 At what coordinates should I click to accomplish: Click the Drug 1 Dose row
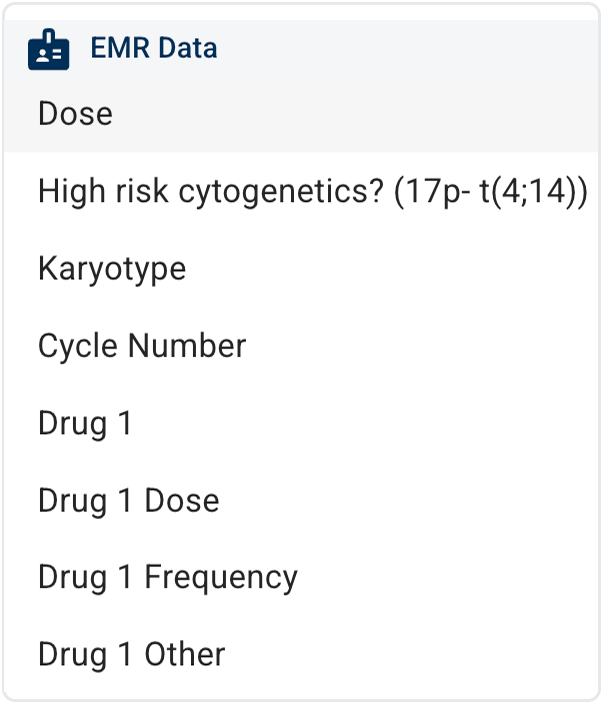coord(128,500)
